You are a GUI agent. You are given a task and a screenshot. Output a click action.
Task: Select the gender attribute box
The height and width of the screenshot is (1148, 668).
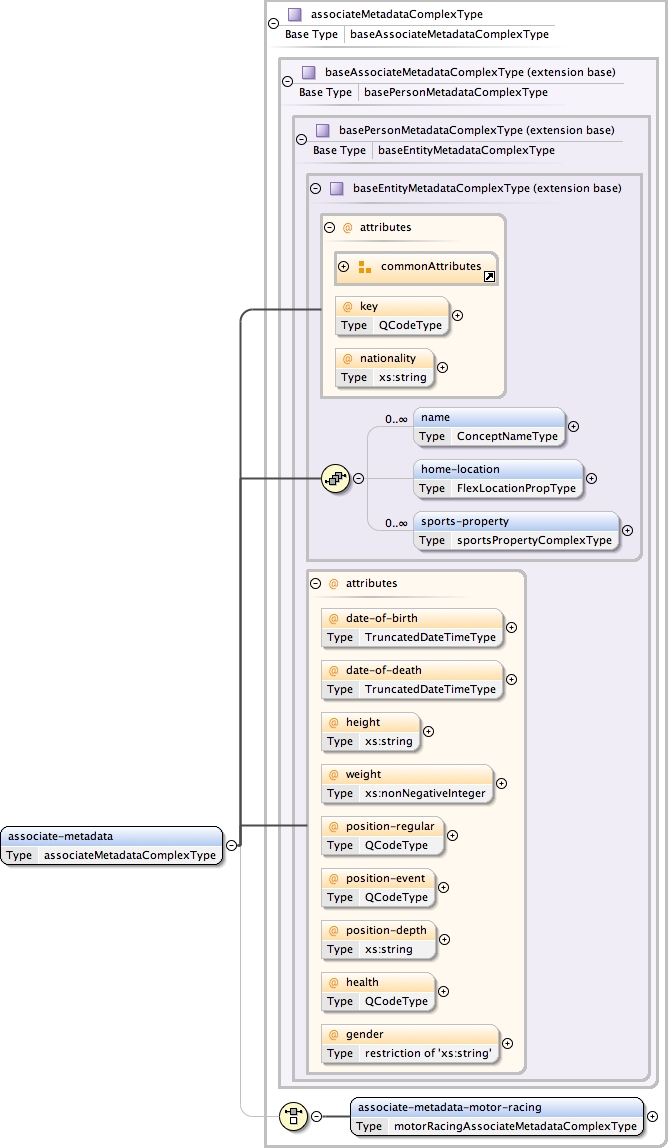pos(412,1043)
